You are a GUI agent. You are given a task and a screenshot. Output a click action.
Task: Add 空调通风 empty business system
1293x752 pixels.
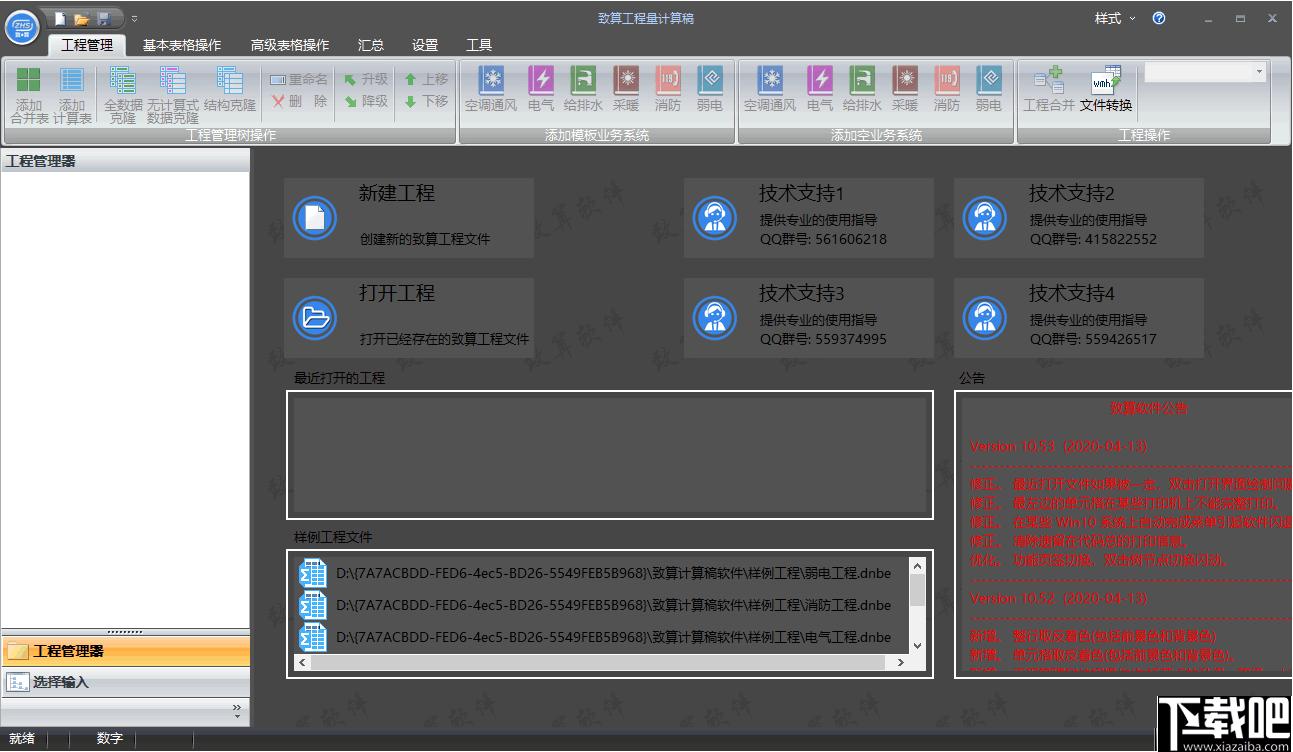[770, 90]
